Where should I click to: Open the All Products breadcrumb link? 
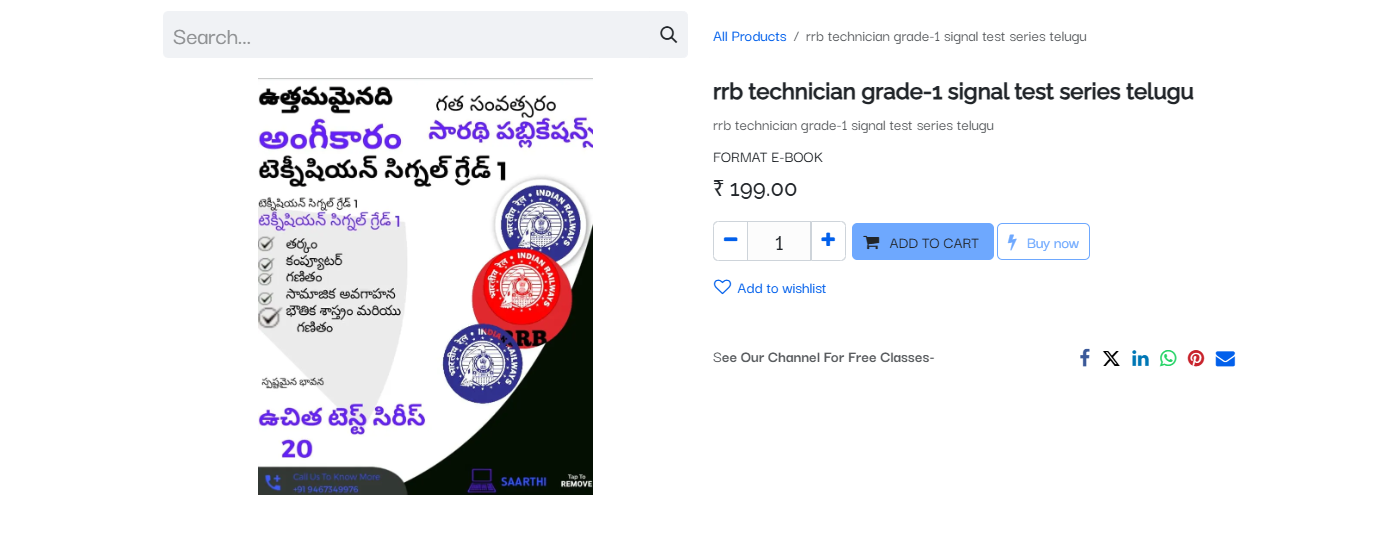(x=749, y=36)
